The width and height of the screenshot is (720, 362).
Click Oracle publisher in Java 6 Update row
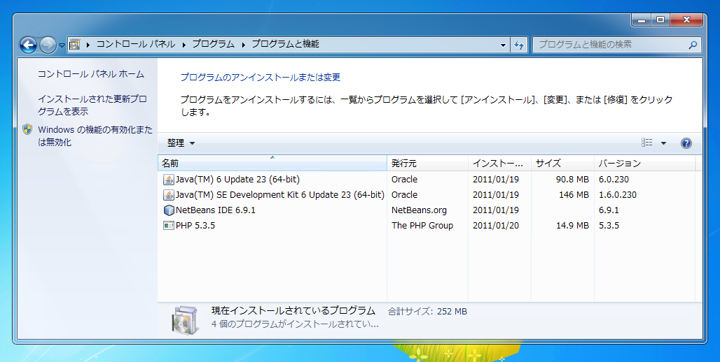point(405,180)
